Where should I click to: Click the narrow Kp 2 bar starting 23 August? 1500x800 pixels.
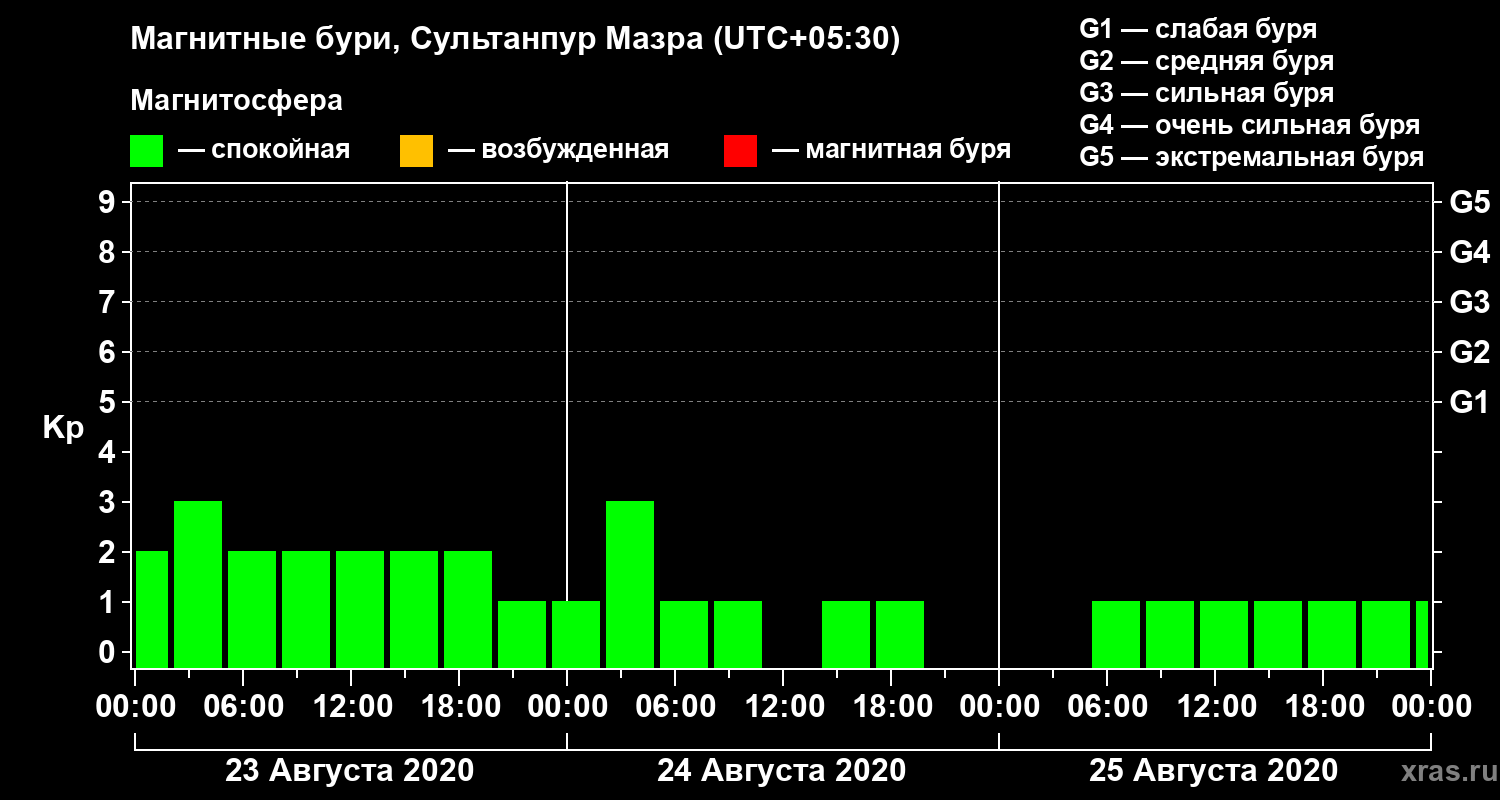[x=152, y=609]
